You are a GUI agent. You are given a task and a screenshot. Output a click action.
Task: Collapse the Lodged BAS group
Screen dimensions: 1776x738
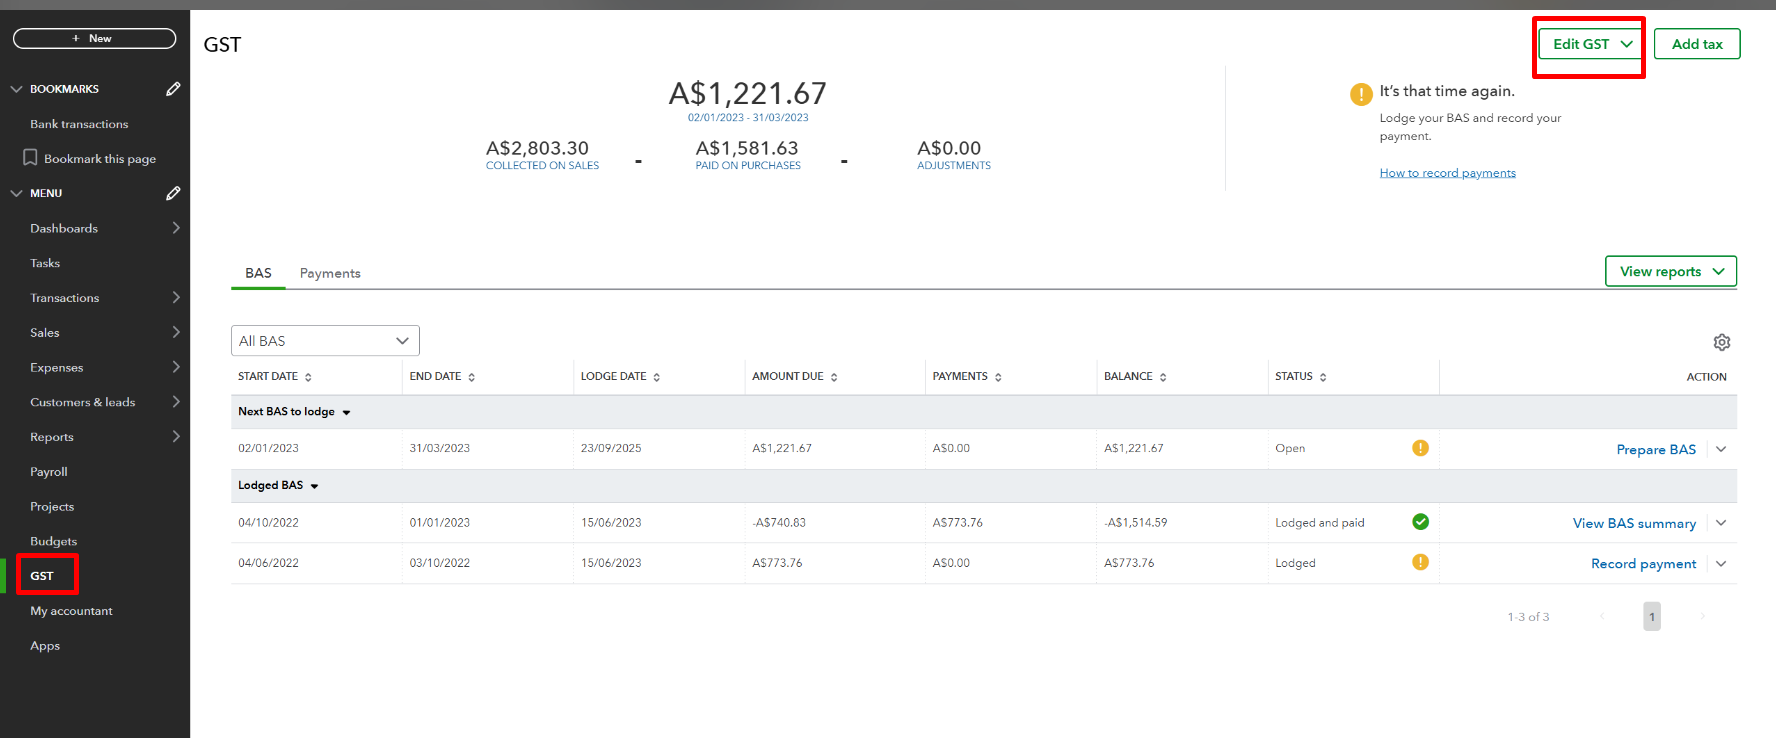(314, 486)
